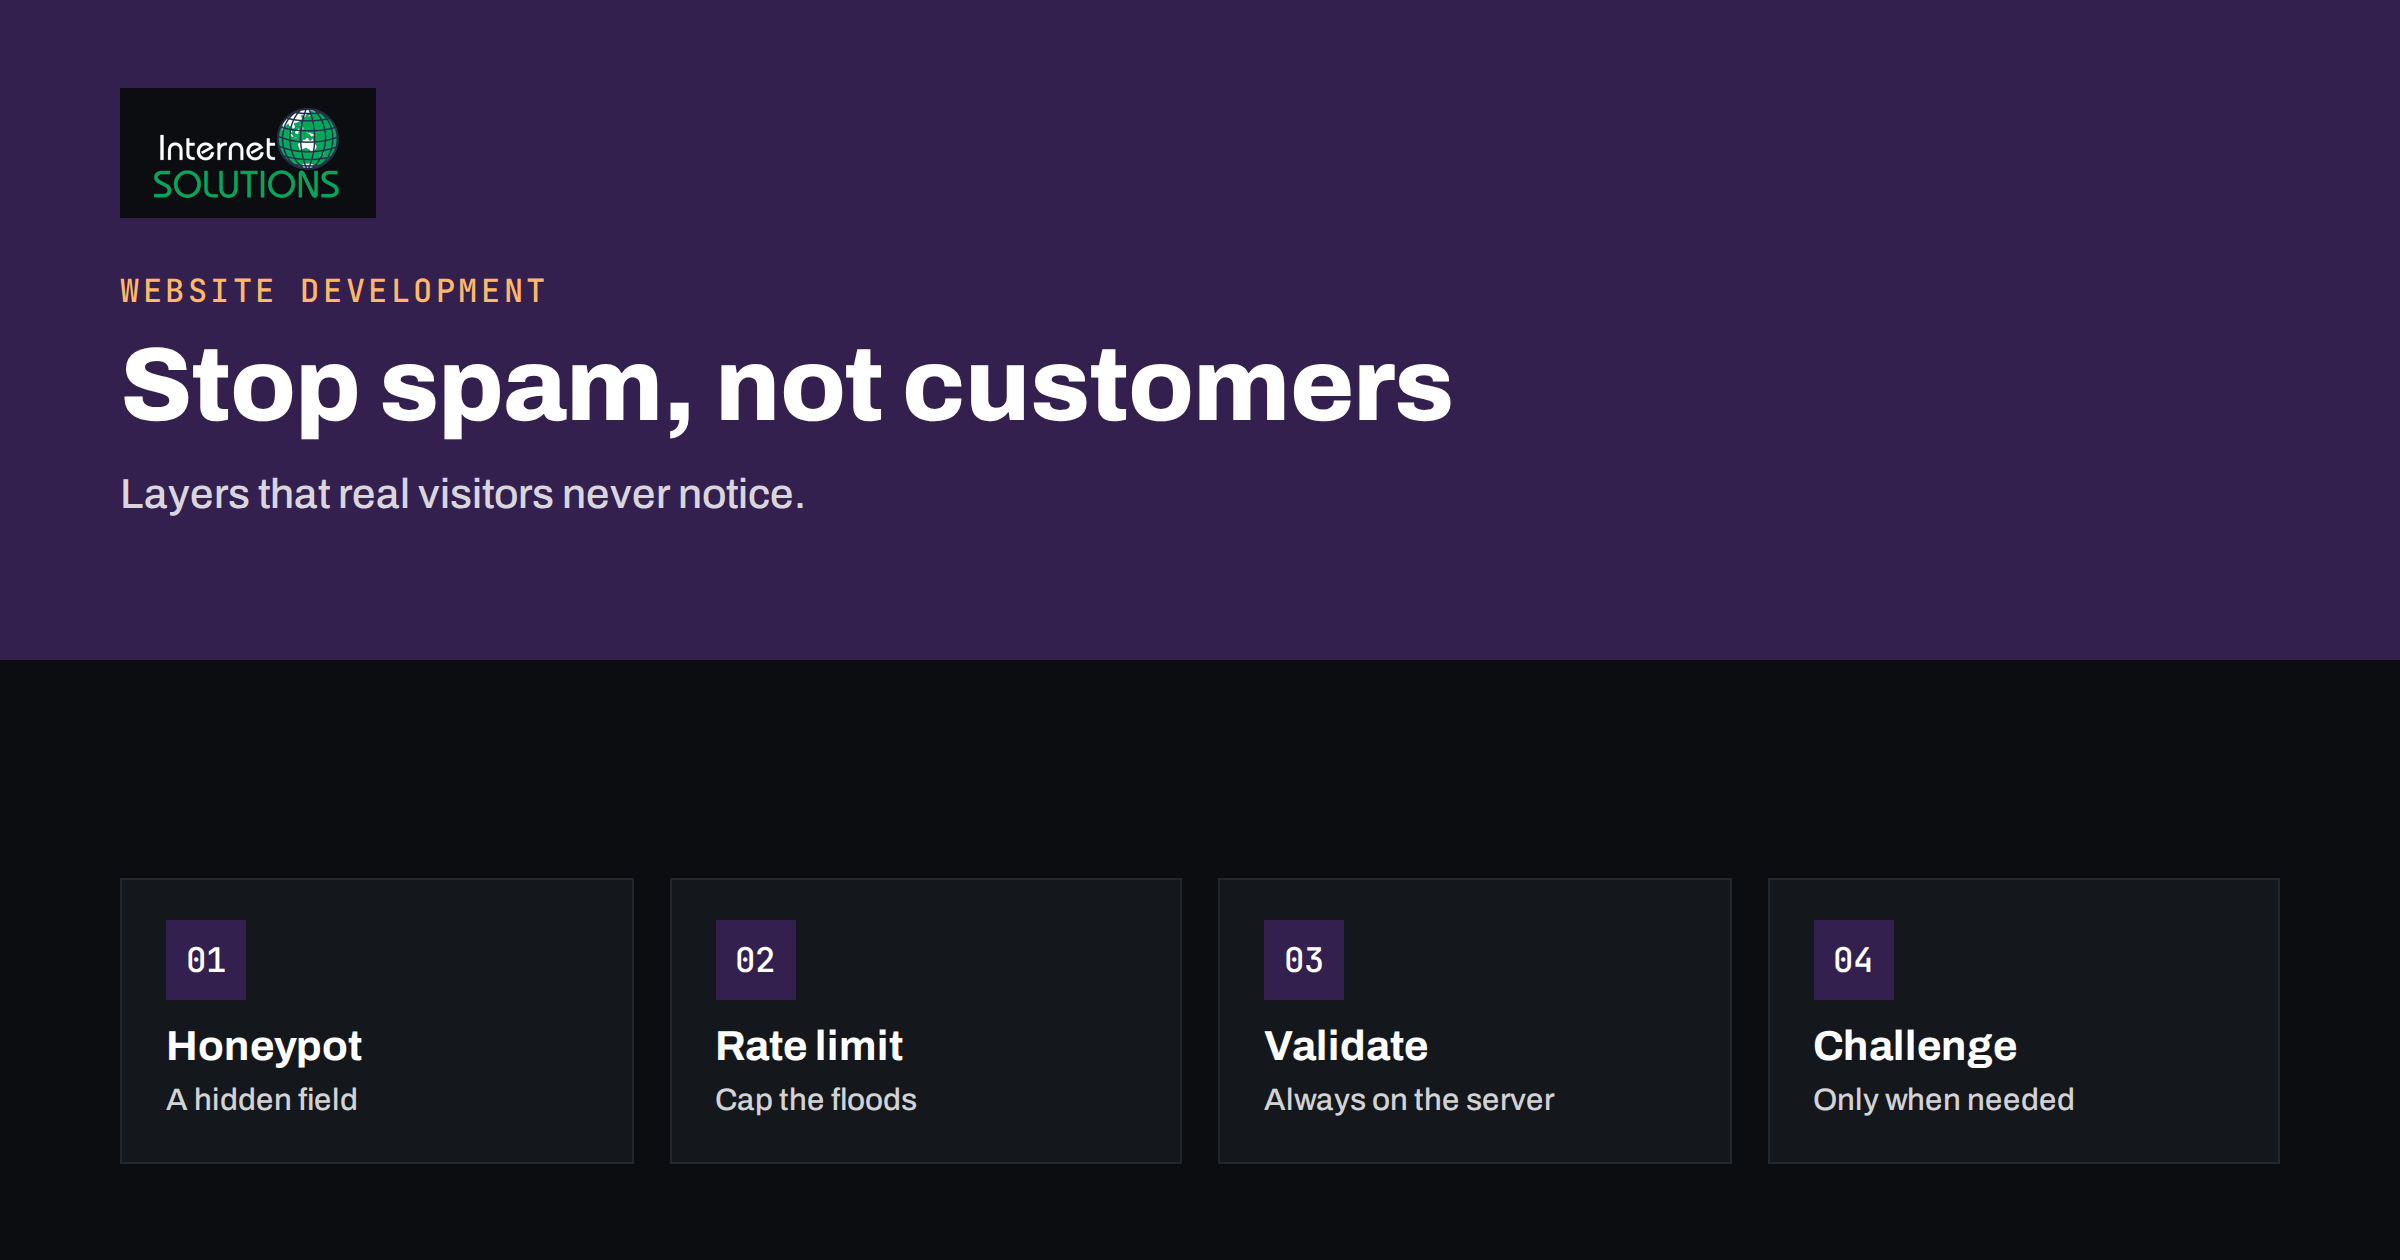Screen dimensions: 2400x1260
Task: Click the text Always on the server
Action: click(1409, 1100)
